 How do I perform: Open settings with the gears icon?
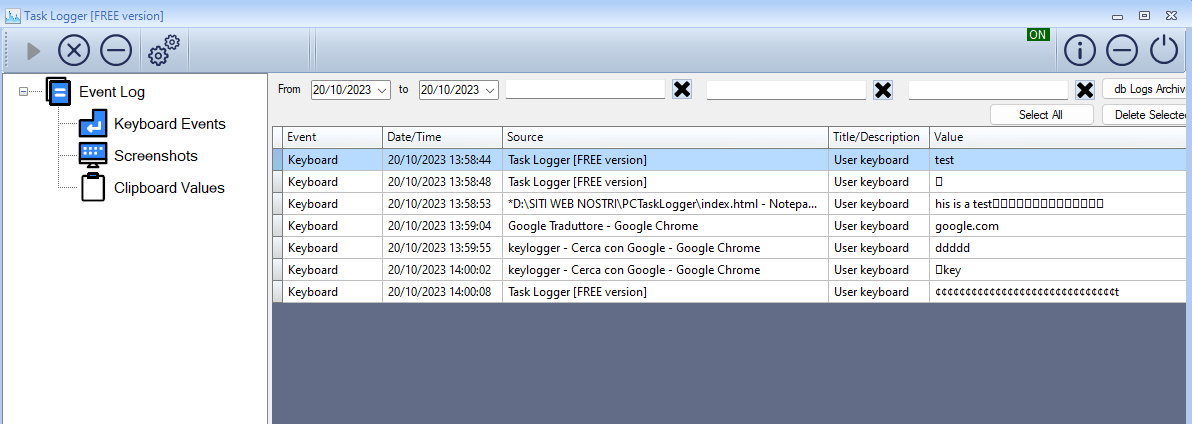click(163, 49)
